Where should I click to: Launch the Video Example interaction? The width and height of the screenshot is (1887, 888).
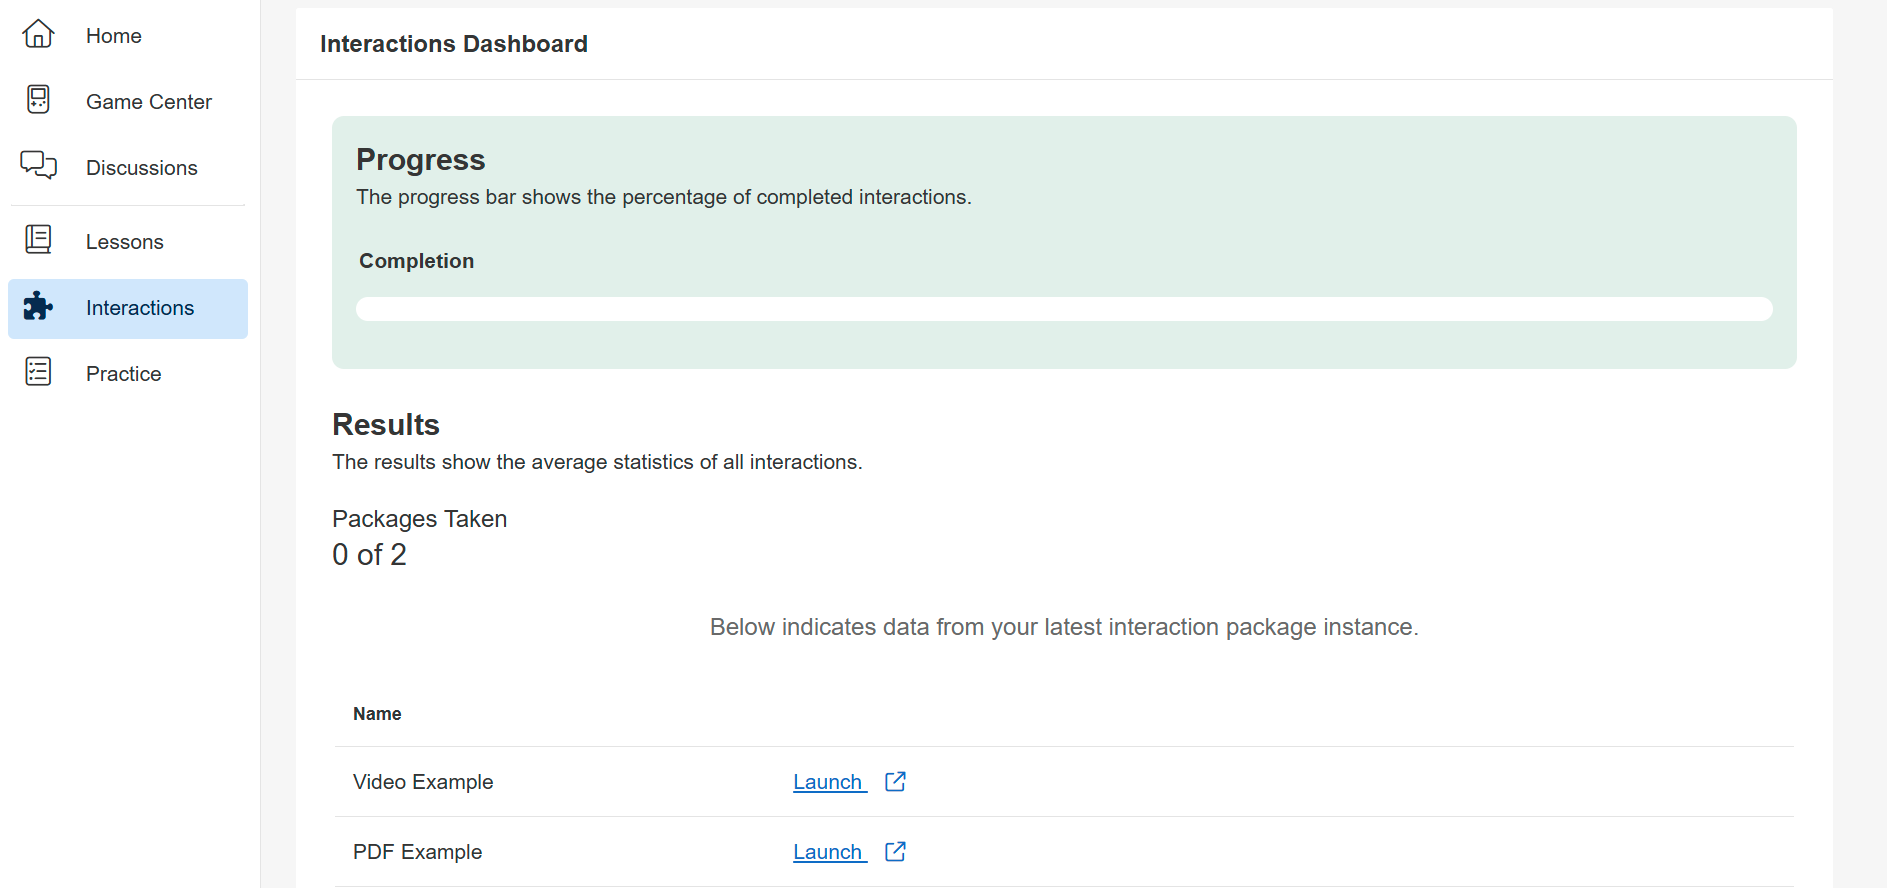828,782
